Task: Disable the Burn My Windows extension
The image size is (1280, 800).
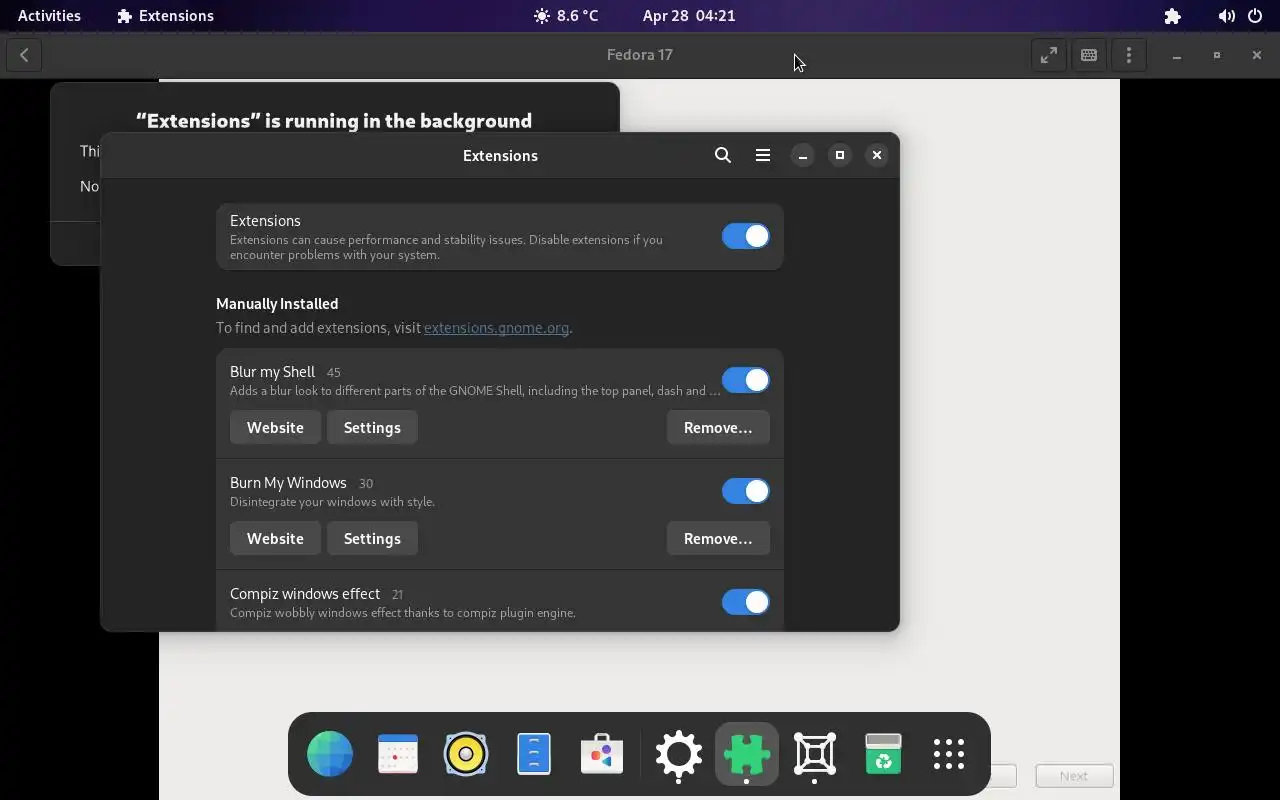Action: 746,491
